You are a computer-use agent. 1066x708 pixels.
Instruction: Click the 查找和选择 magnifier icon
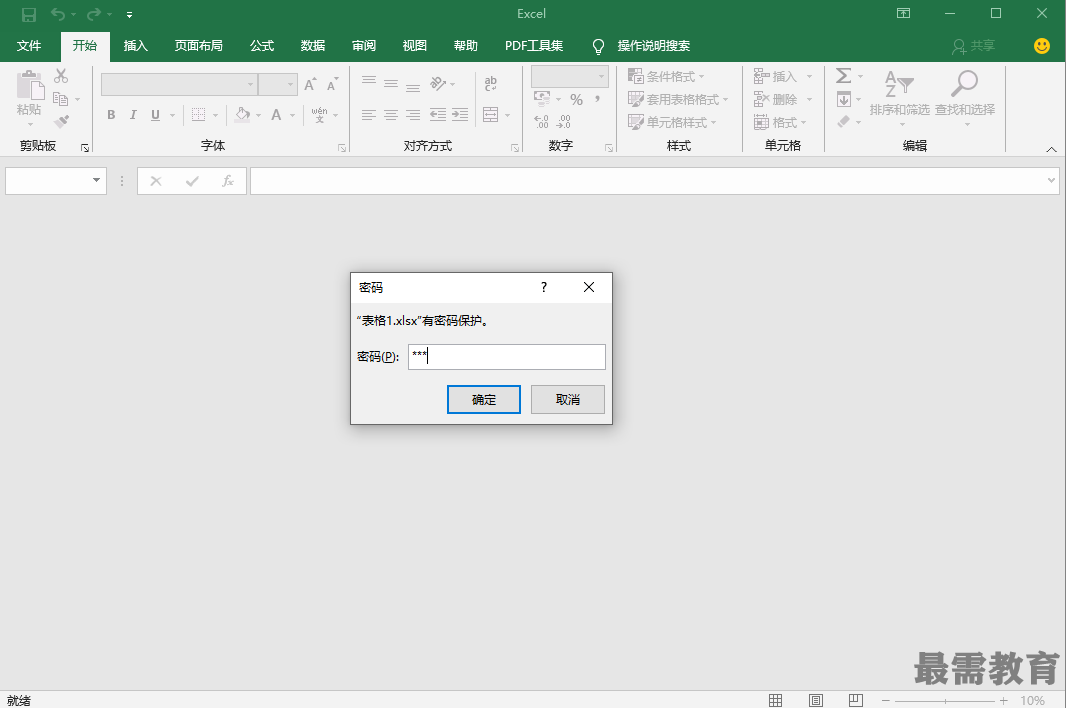[964, 84]
